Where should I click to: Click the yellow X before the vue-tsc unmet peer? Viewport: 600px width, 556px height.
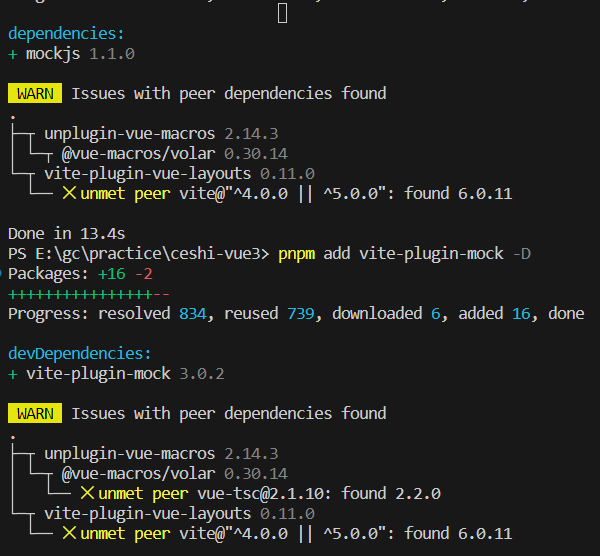pos(87,493)
